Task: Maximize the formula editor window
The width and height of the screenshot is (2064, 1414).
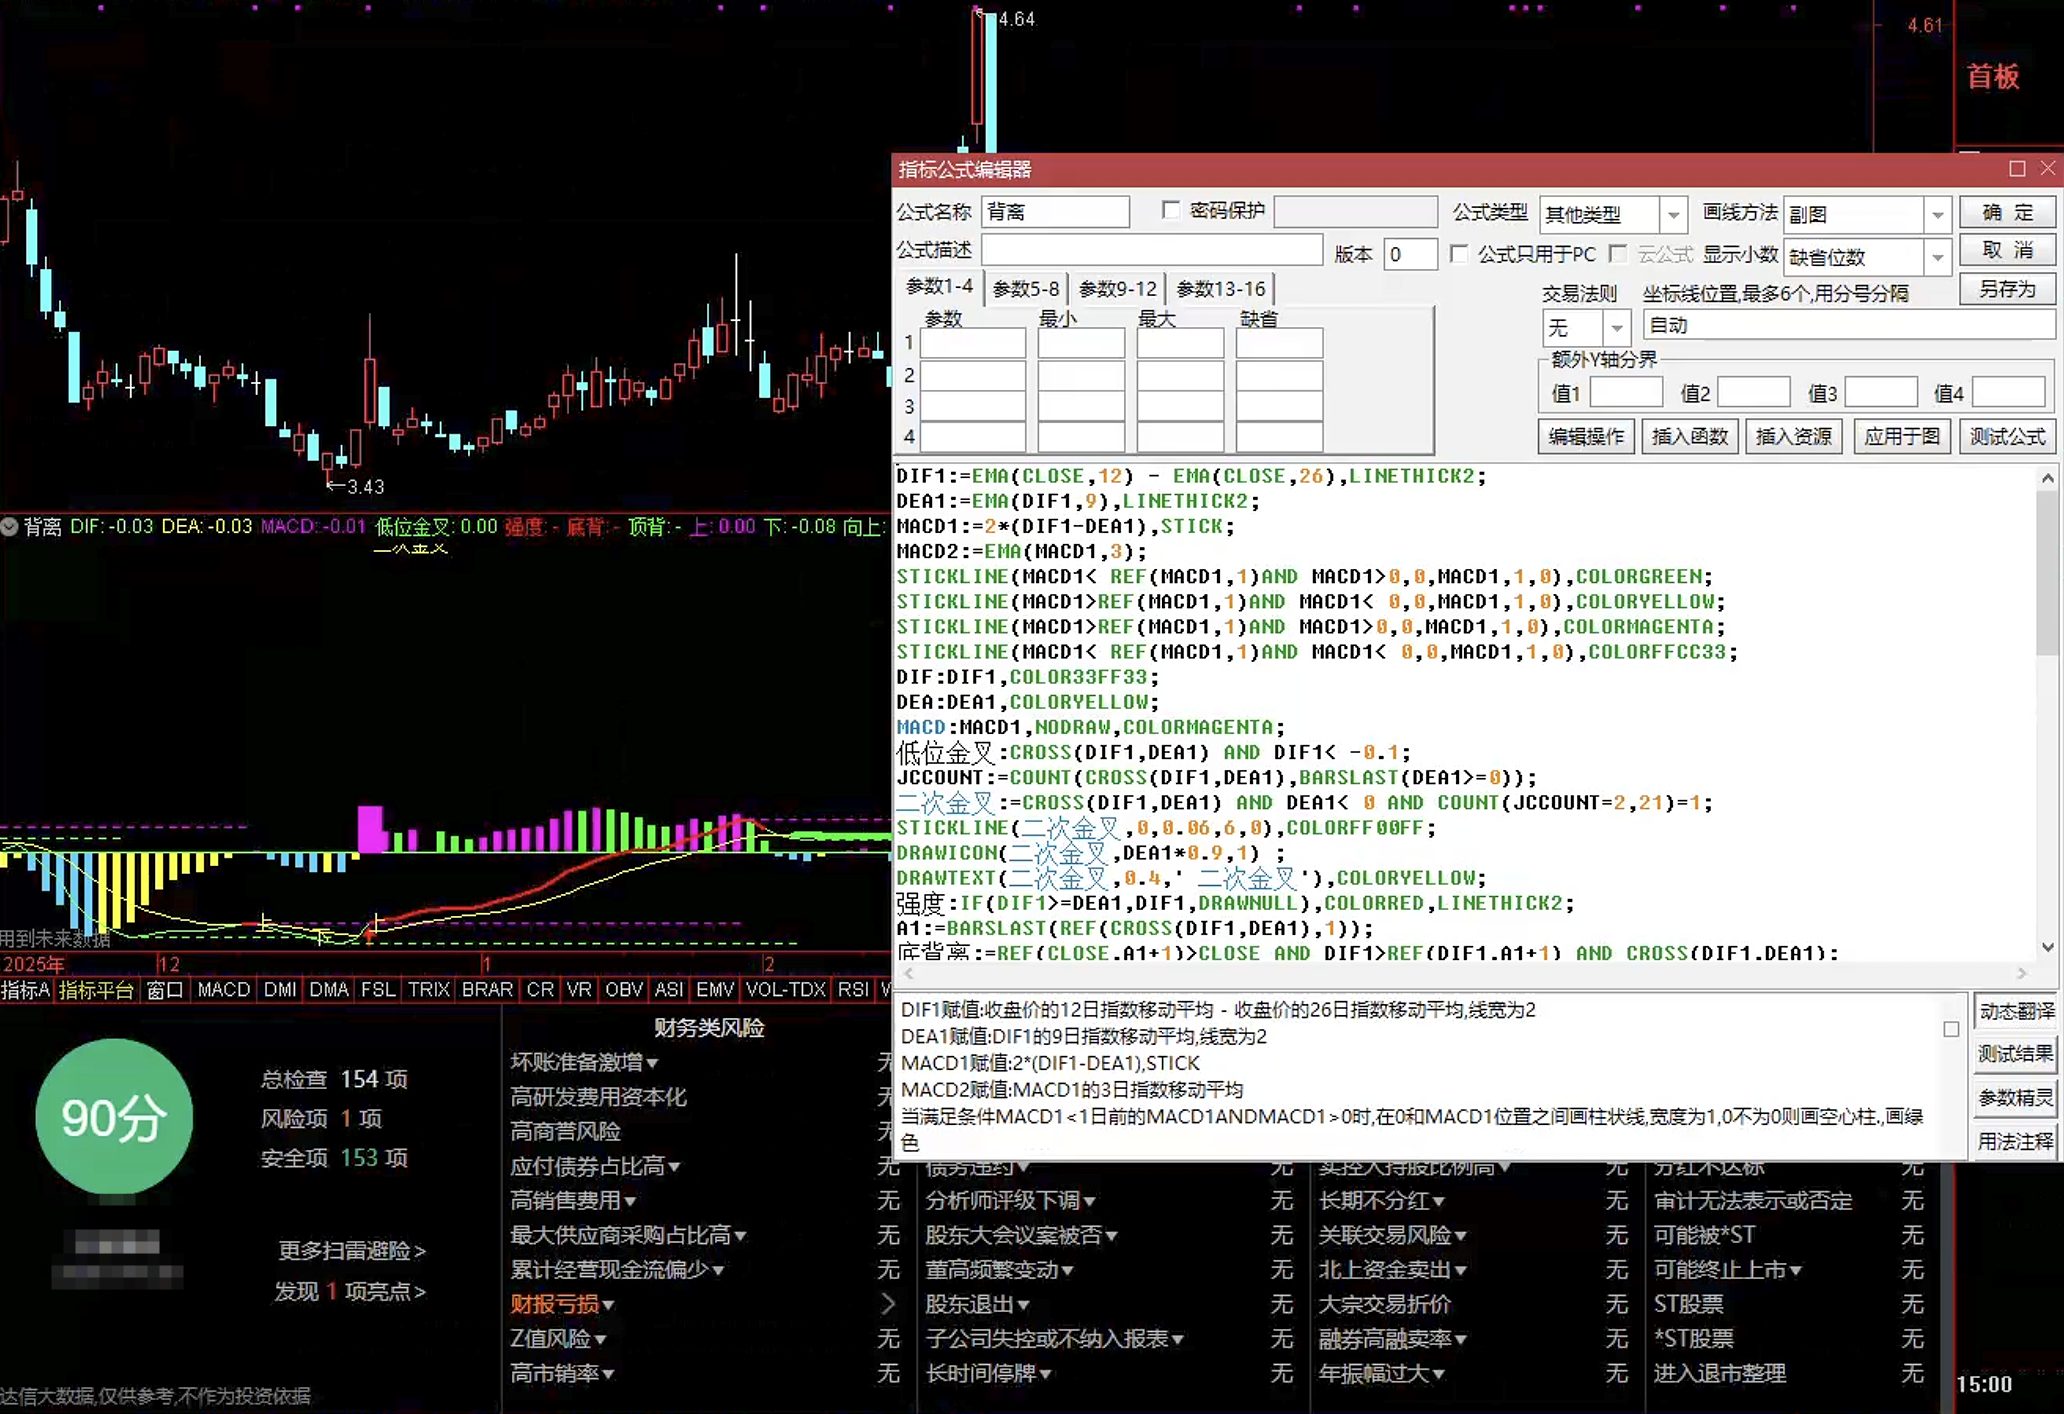Action: pyautogui.click(x=2017, y=169)
